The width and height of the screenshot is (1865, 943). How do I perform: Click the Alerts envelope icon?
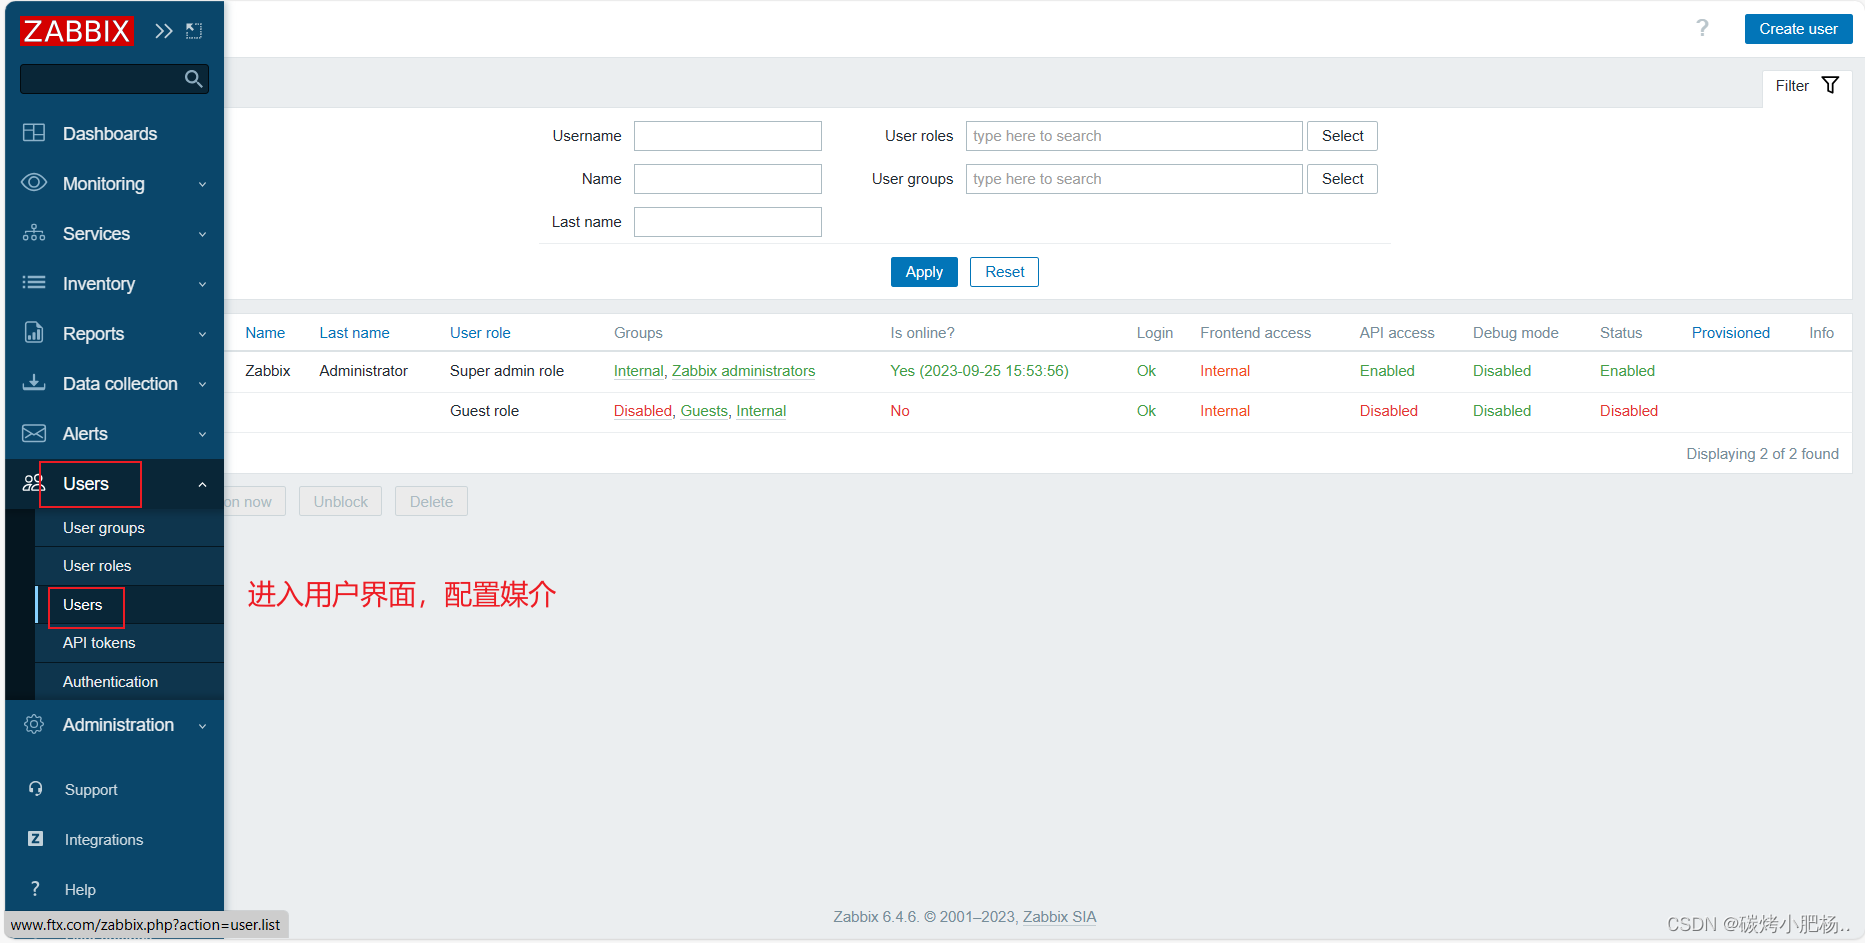point(34,433)
